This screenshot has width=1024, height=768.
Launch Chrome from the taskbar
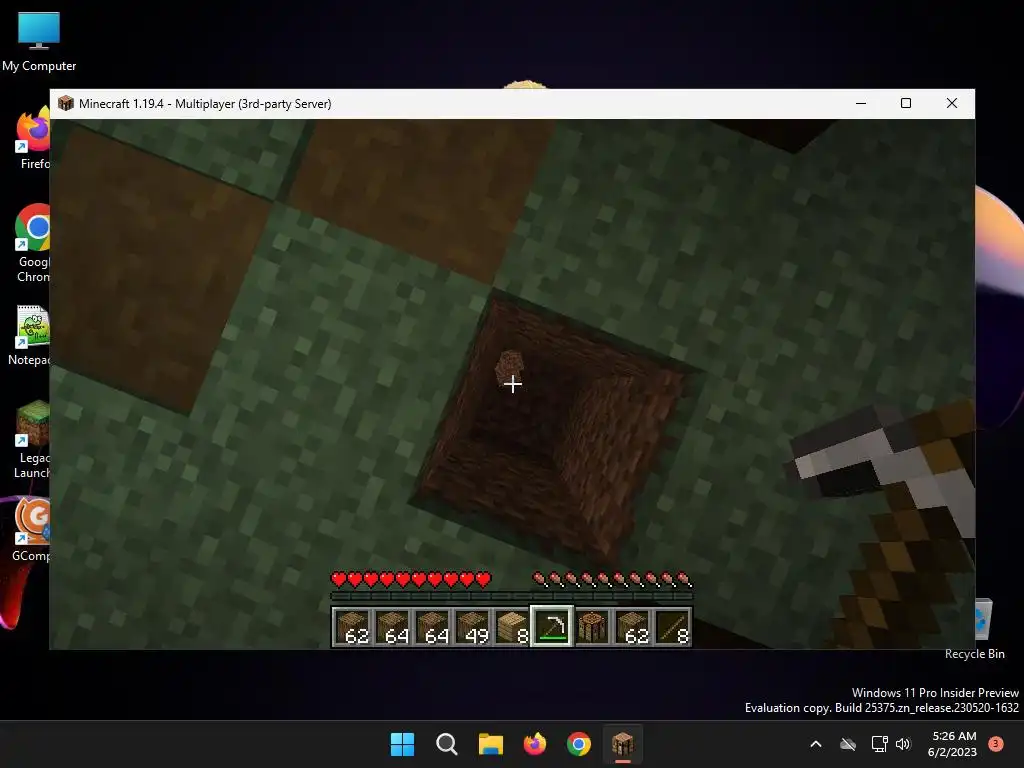pos(579,744)
